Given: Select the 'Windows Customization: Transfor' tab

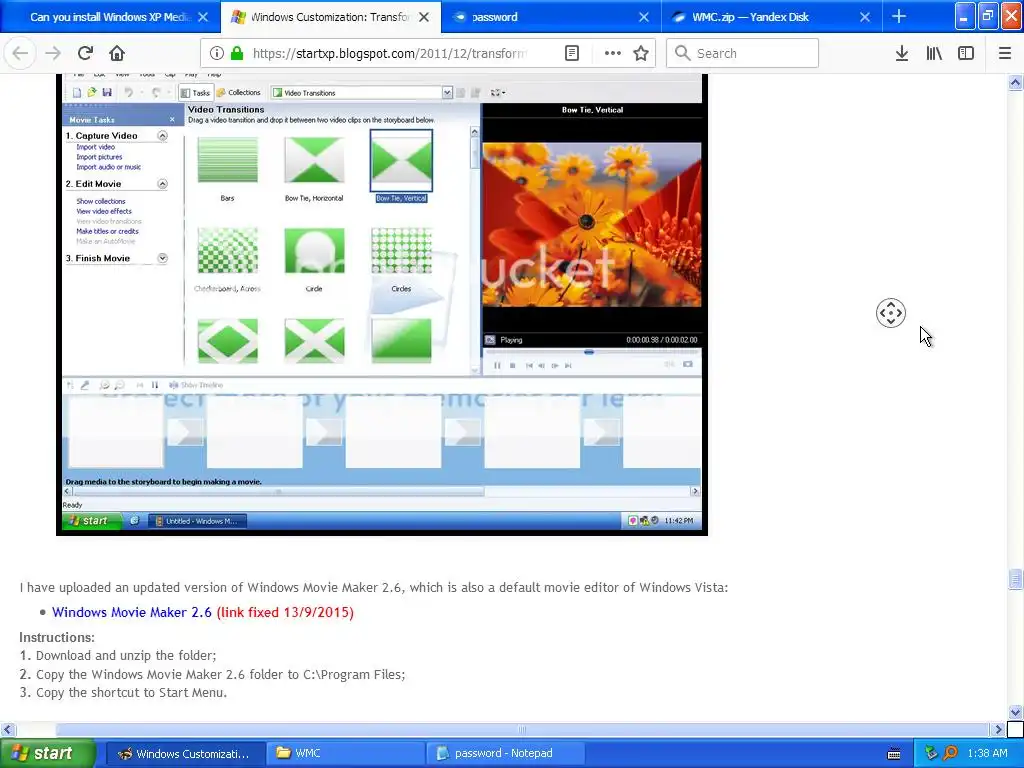Looking at the screenshot, I should point(330,17).
